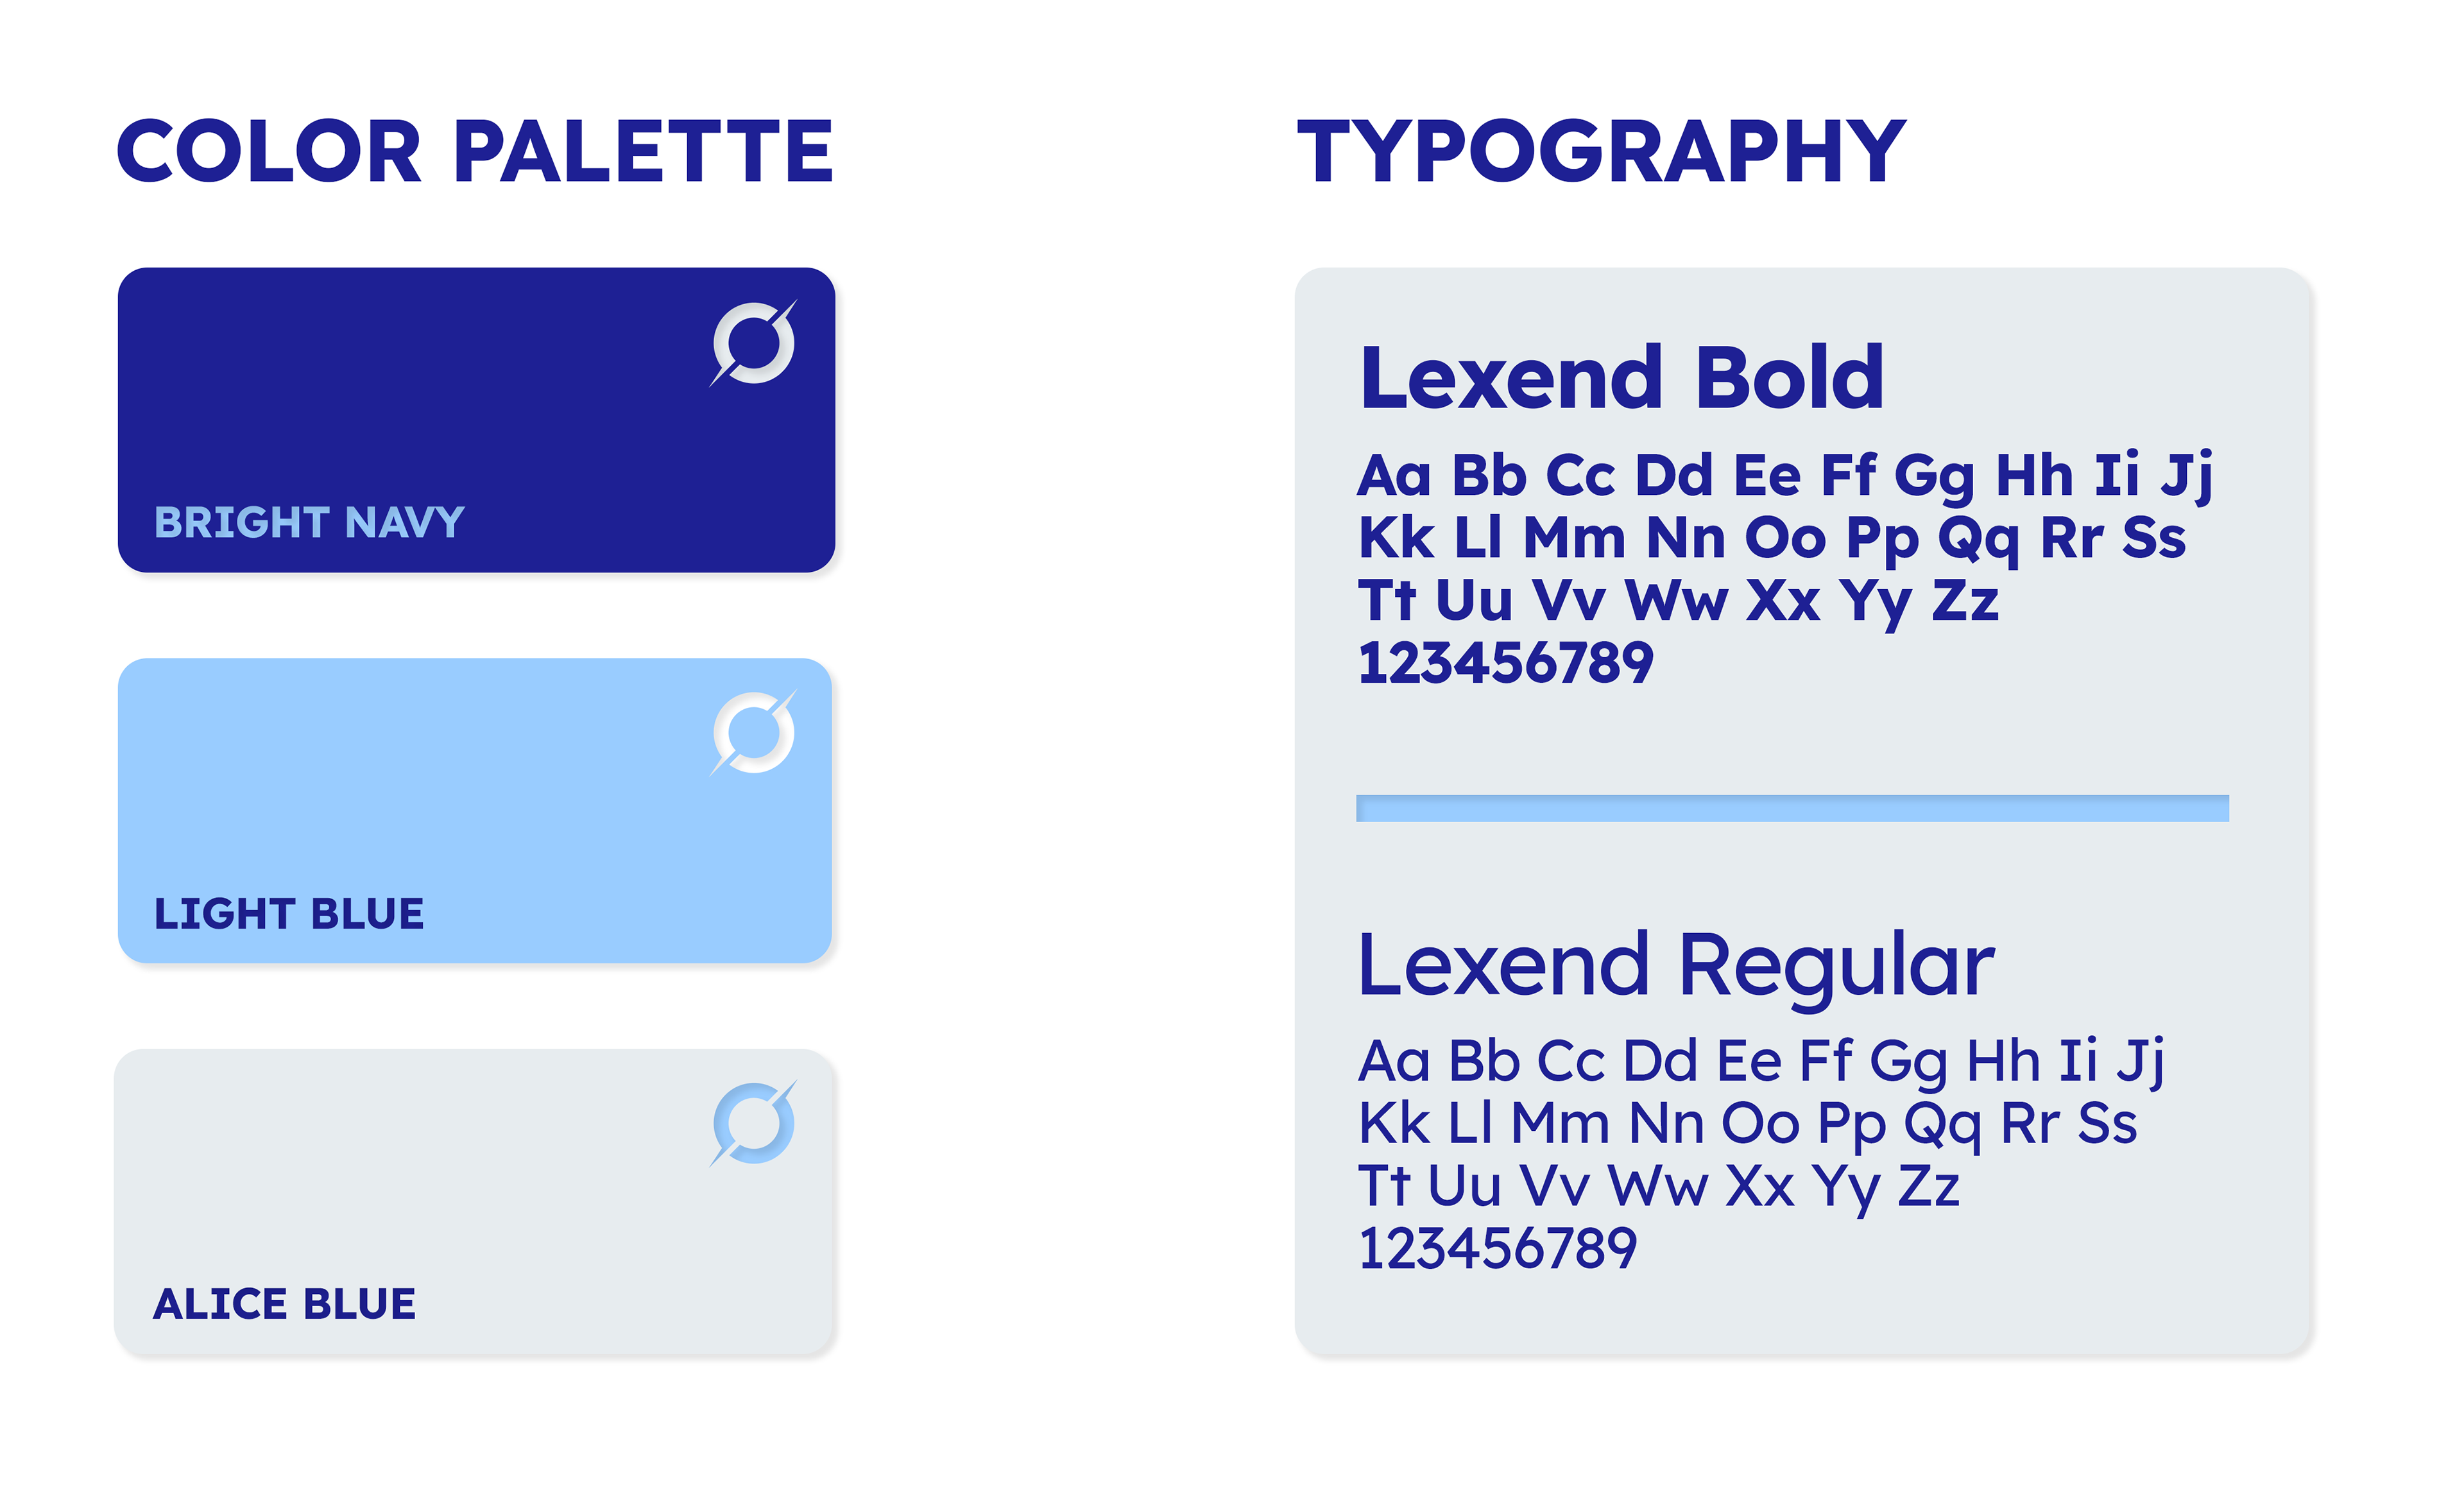The height and width of the screenshot is (1496, 2464).
Task: Click the BRIGHT NAVY label text
Action: coord(309,522)
